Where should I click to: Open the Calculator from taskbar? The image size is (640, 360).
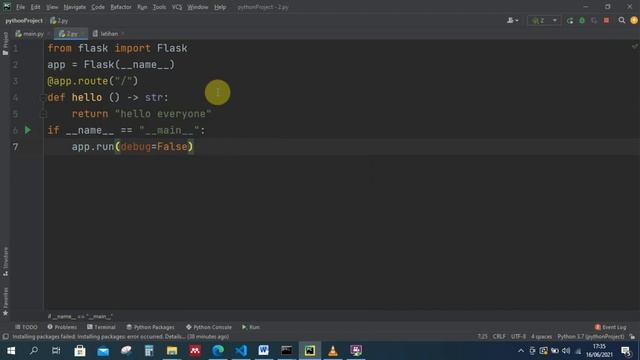point(149,351)
